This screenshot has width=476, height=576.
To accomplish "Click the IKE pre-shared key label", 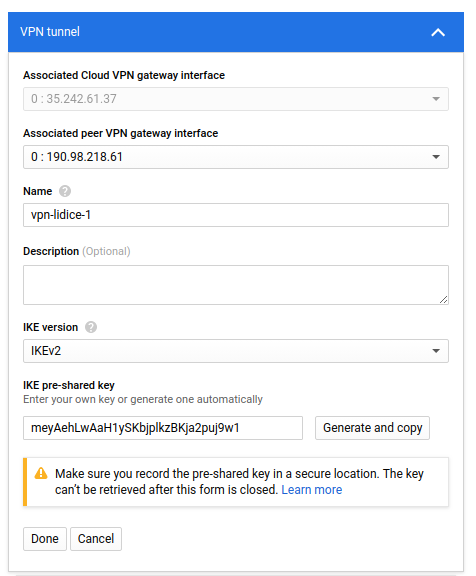I will tap(69, 385).
